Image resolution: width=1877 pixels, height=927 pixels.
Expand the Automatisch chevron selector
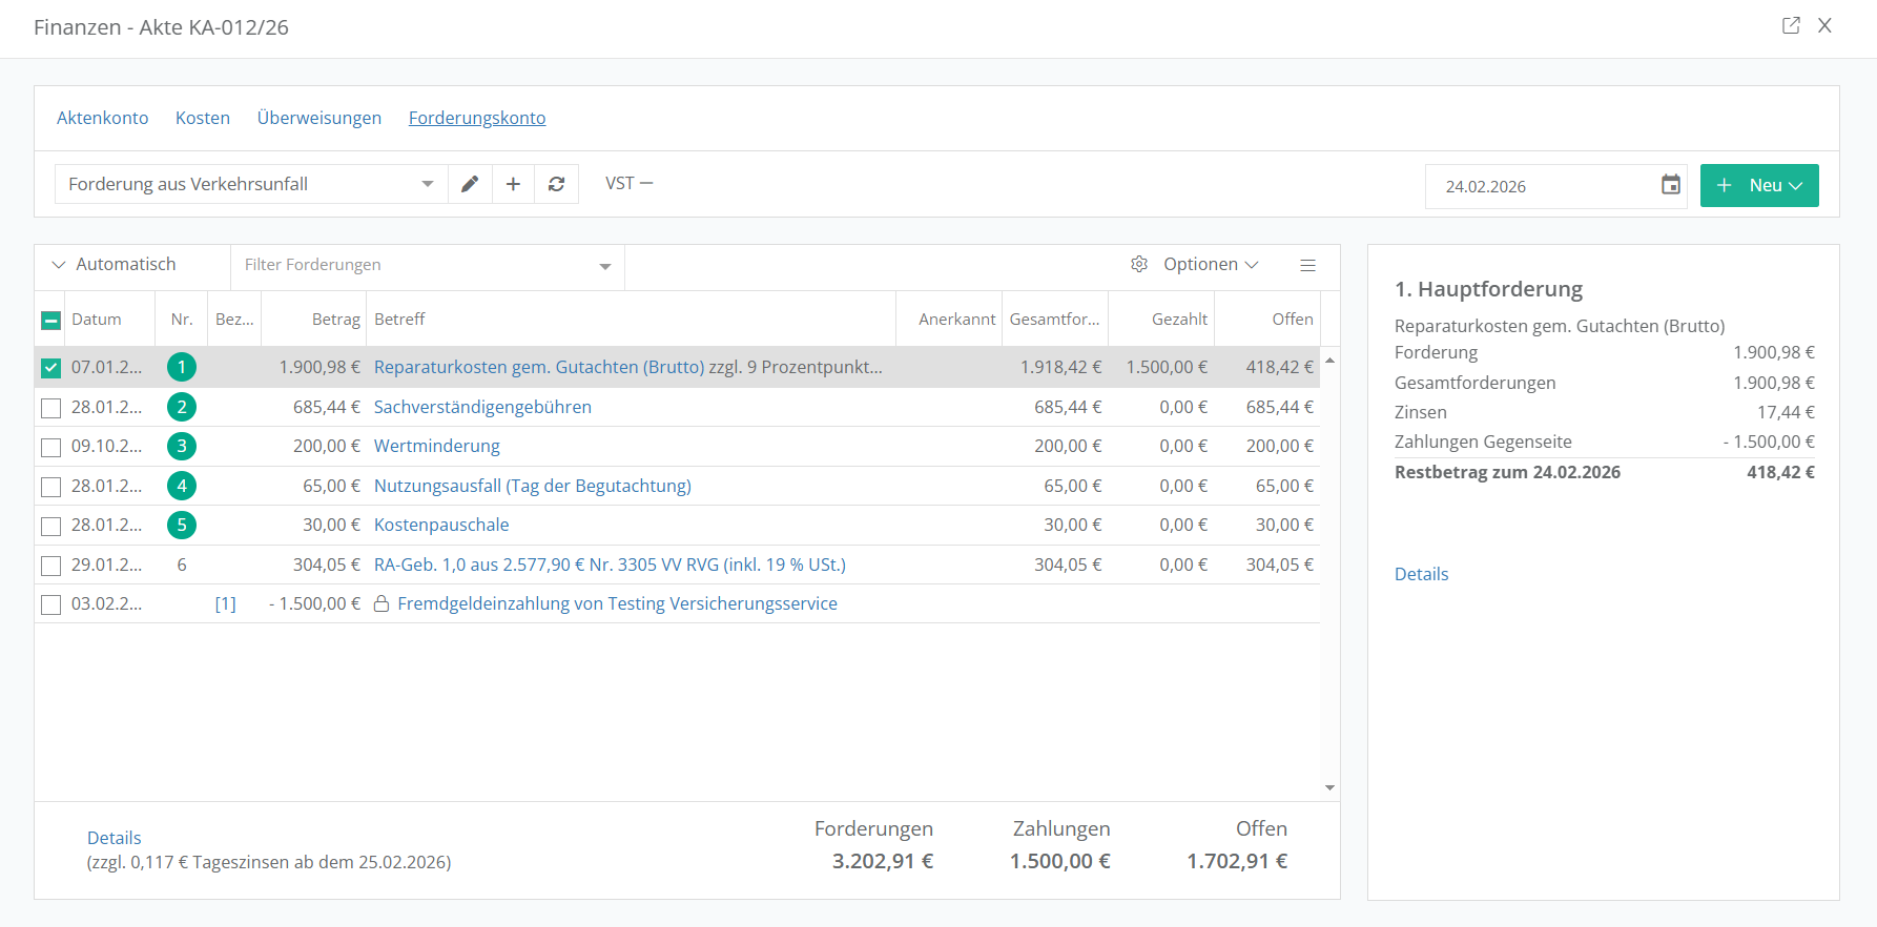(x=59, y=265)
